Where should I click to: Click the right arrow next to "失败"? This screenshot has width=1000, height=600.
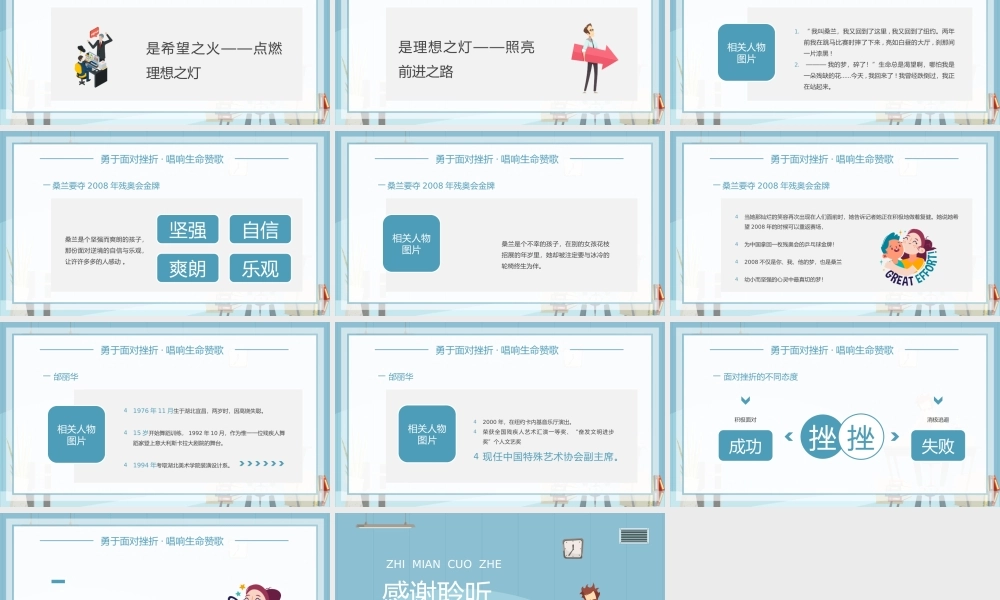click(x=895, y=437)
